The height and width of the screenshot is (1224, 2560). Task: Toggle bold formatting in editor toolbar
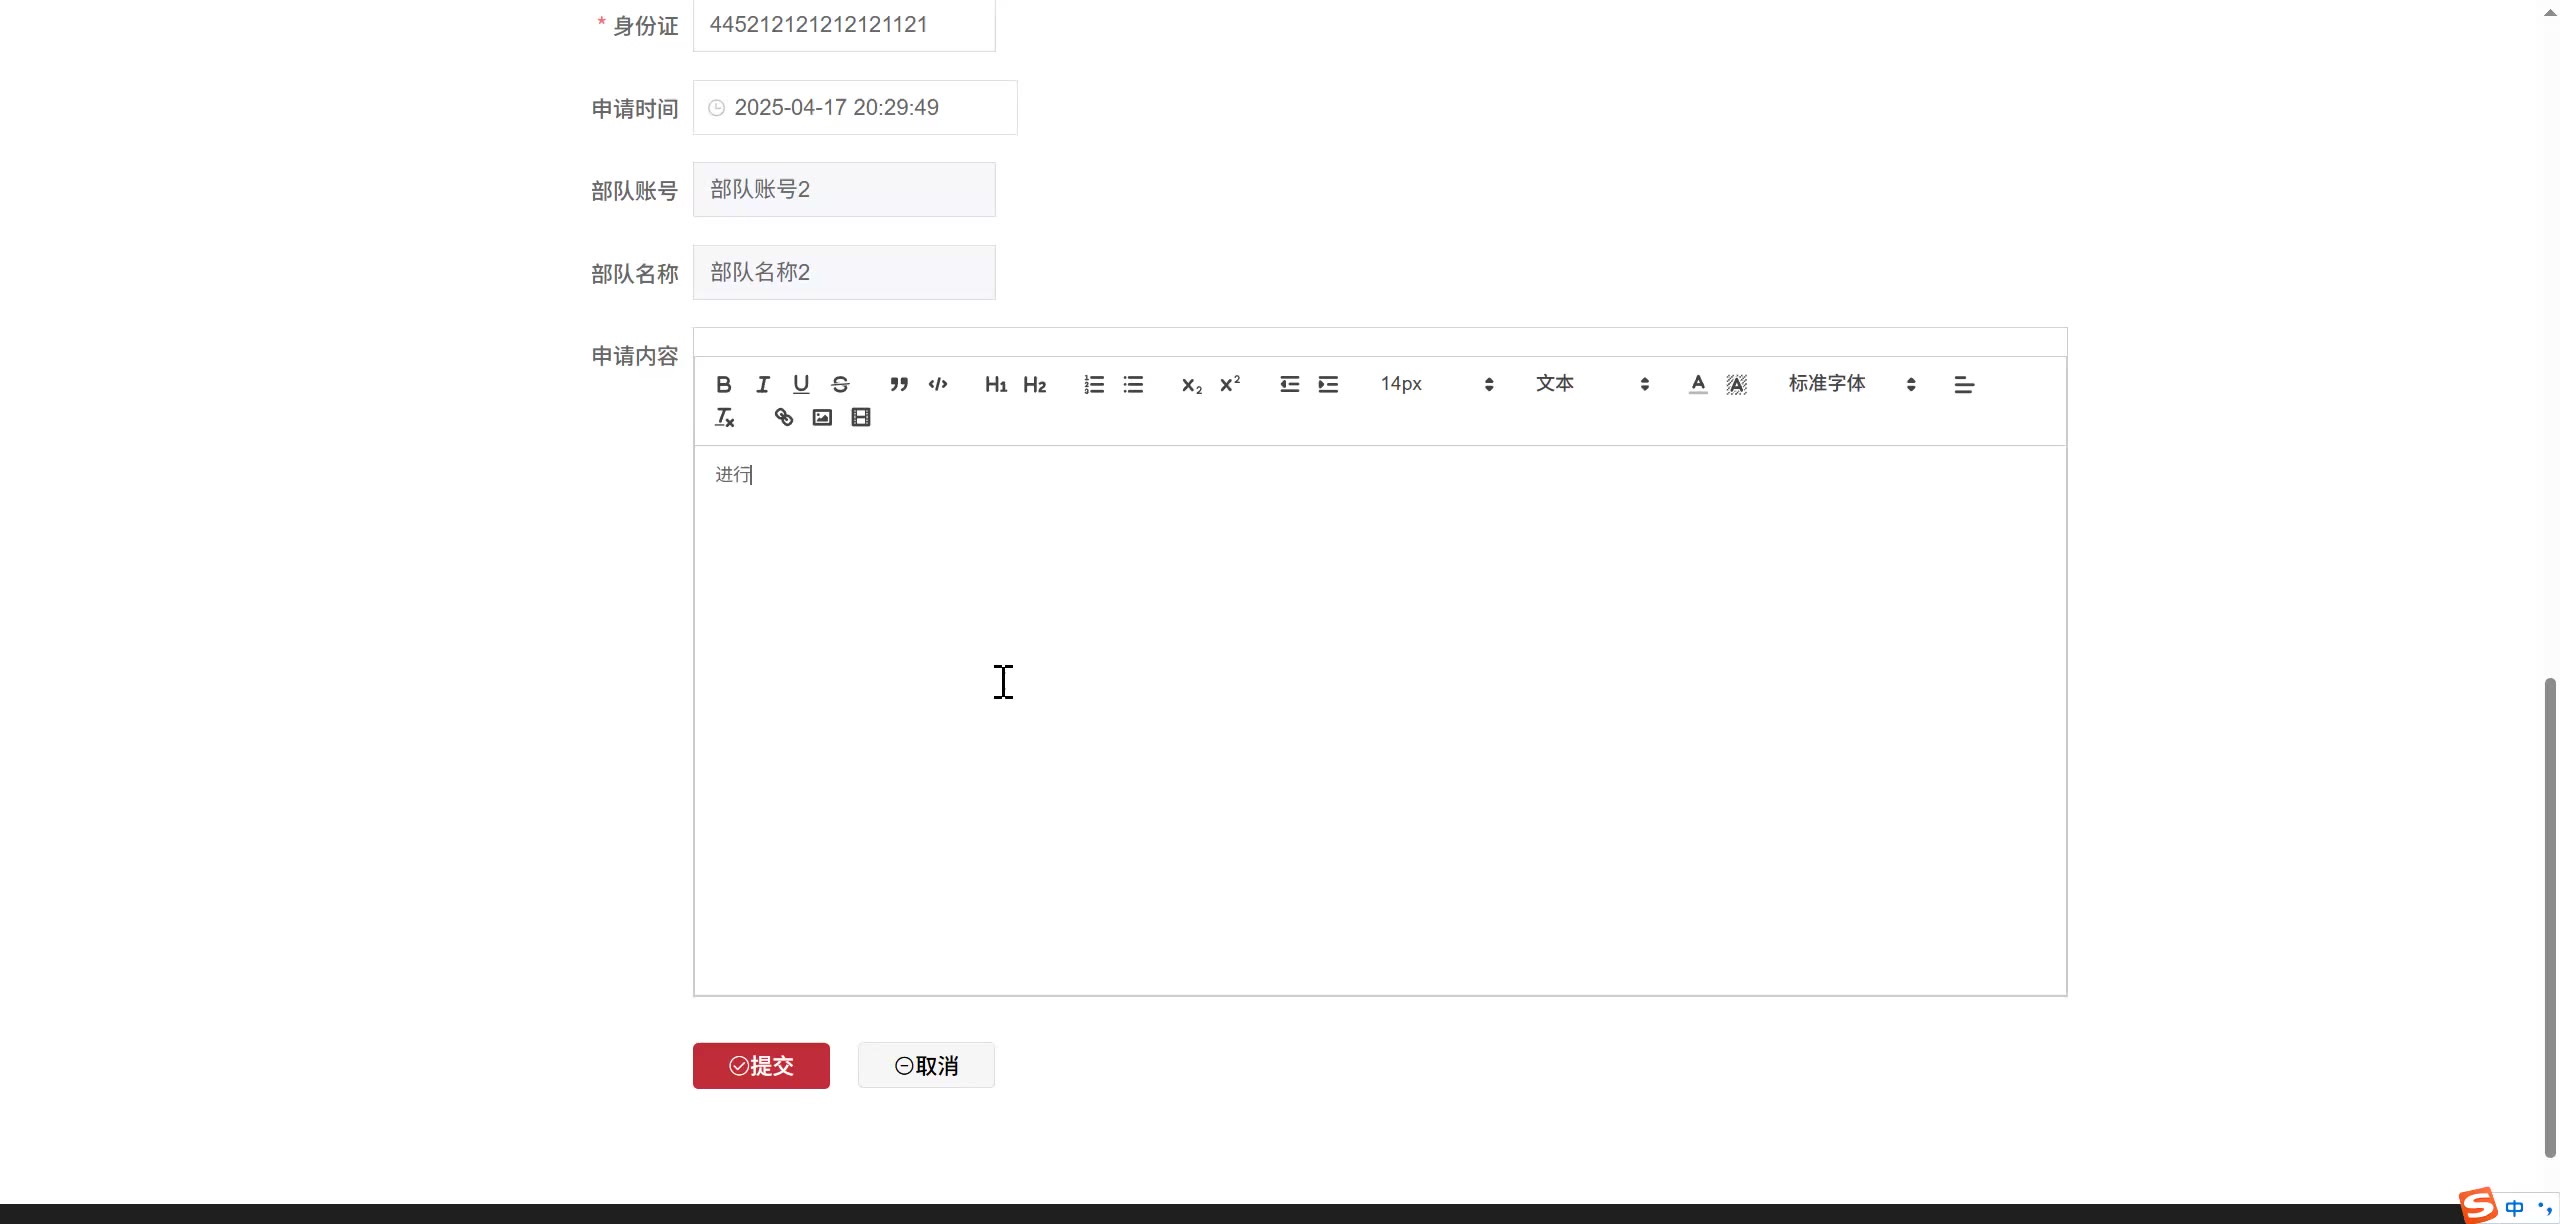click(724, 384)
